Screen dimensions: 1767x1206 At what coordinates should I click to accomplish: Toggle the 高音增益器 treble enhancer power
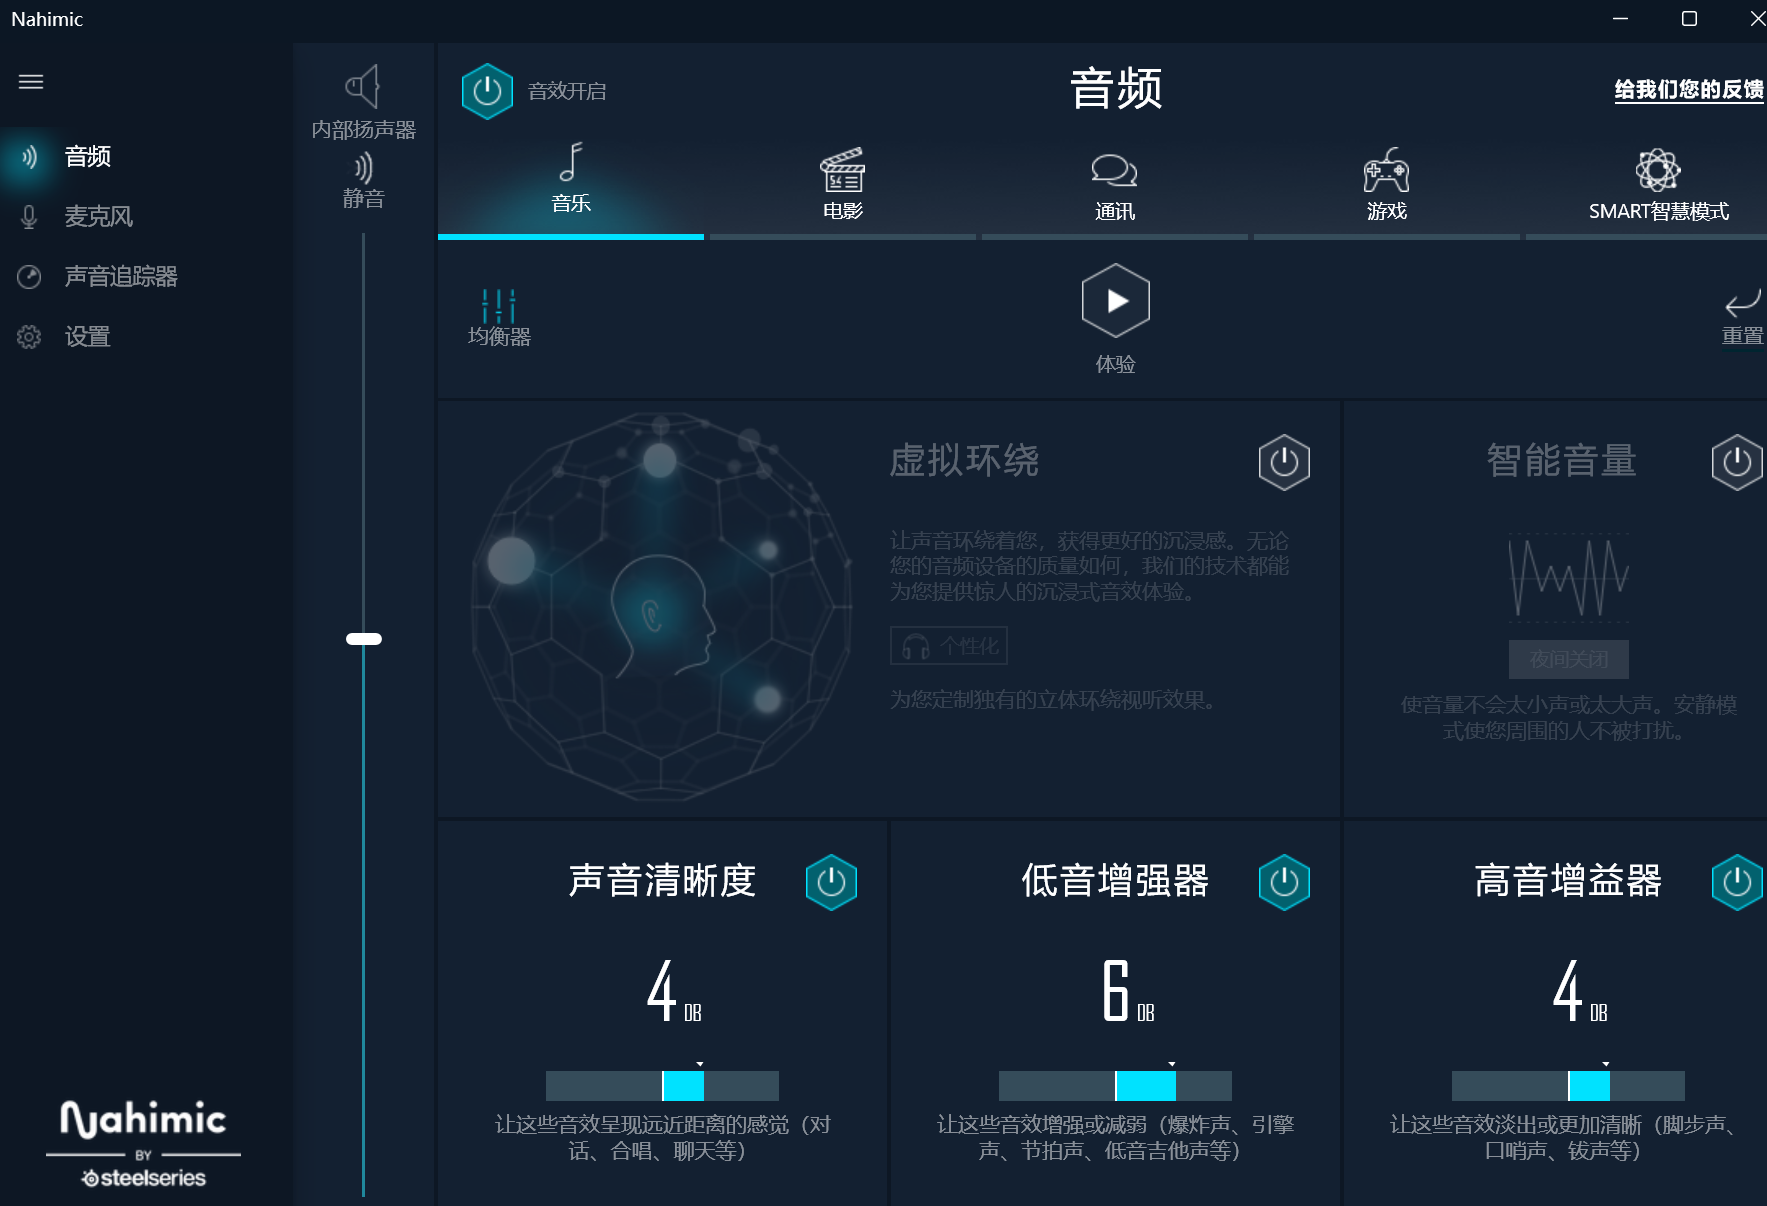(1737, 882)
